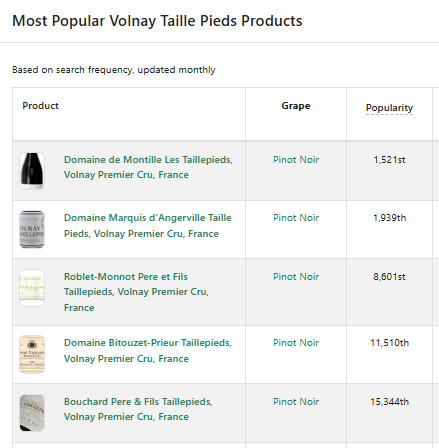Open Domaine de Montille Les Taillepieds link
Image resolution: width=439 pixels, height=448 pixels.
[148, 167]
